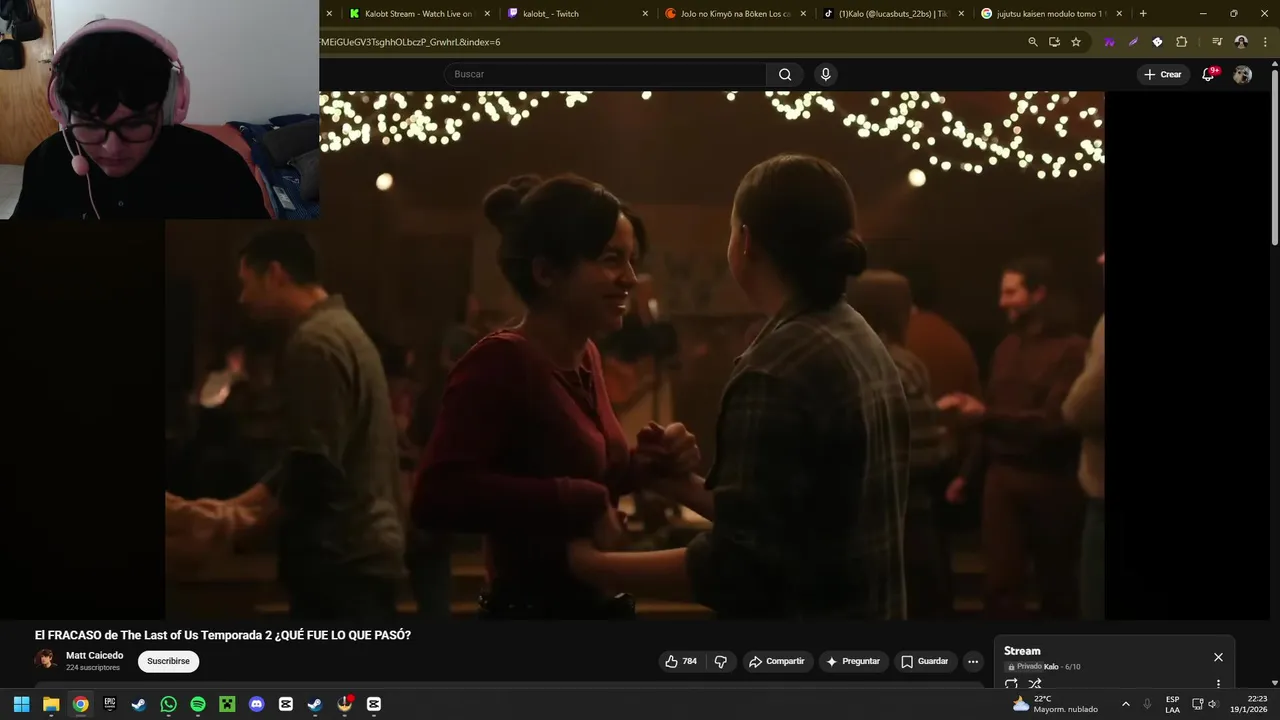Open YouTube notifications bell

coord(1208,74)
